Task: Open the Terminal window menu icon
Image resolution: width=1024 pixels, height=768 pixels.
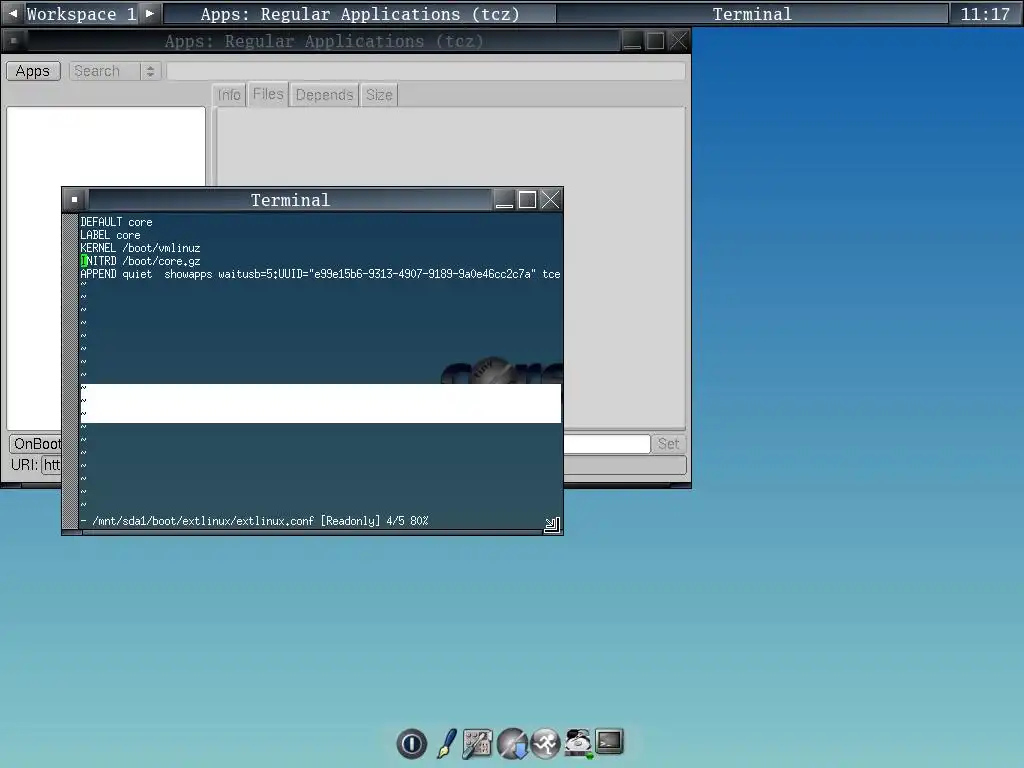Action: pos(74,199)
